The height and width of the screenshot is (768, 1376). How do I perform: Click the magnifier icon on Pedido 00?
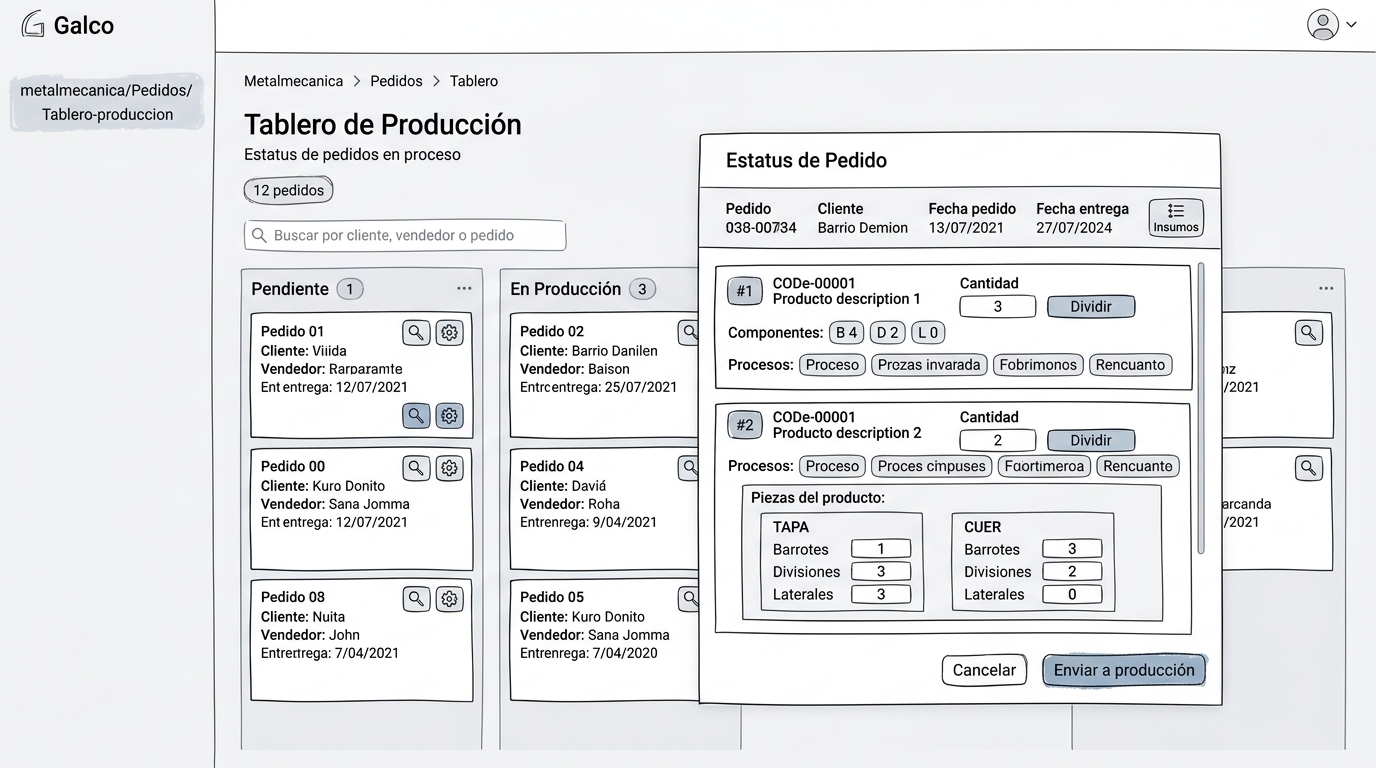[416, 467]
